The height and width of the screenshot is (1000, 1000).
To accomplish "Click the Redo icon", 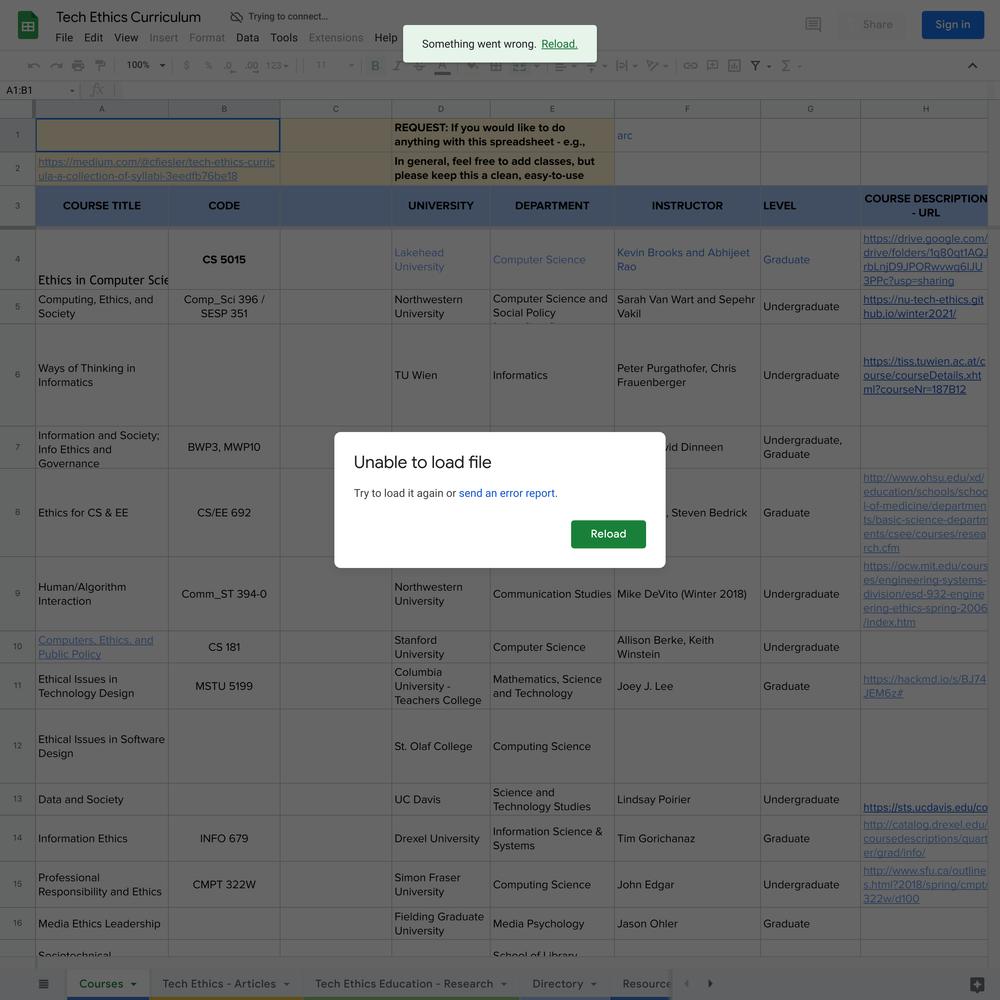I will [x=56, y=66].
